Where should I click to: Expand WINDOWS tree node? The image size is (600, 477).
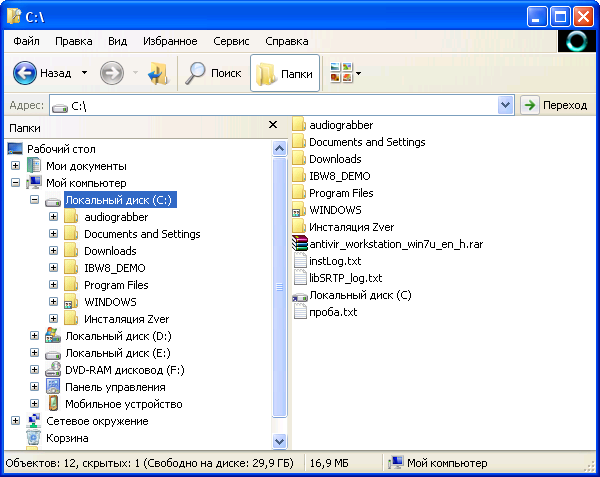pos(54,301)
